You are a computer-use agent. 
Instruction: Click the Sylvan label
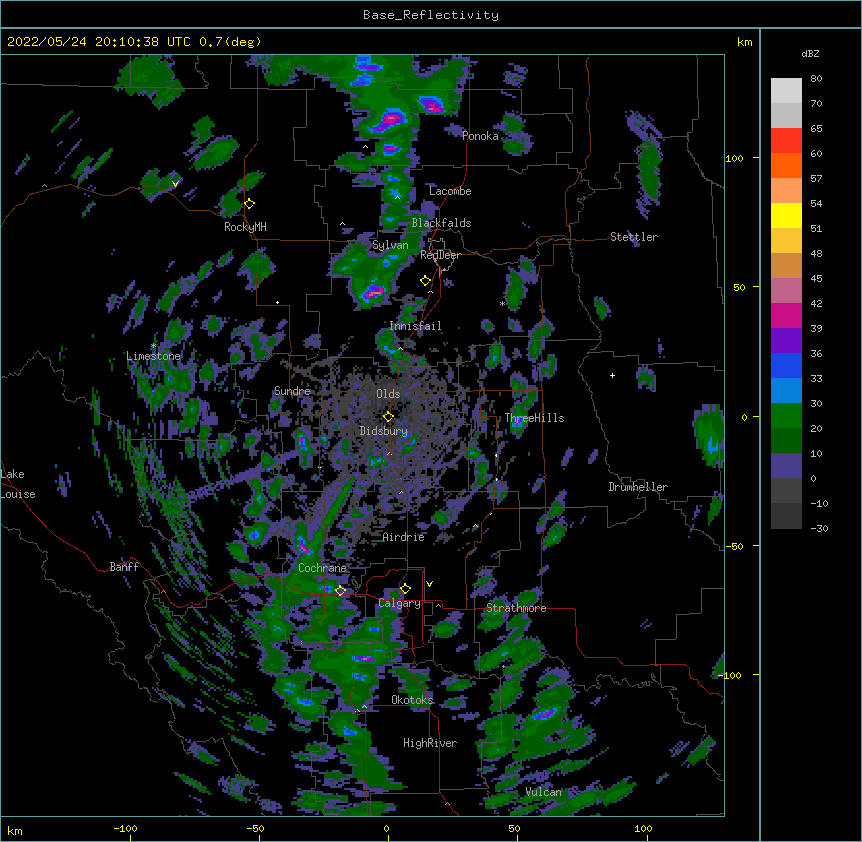click(x=390, y=245)
